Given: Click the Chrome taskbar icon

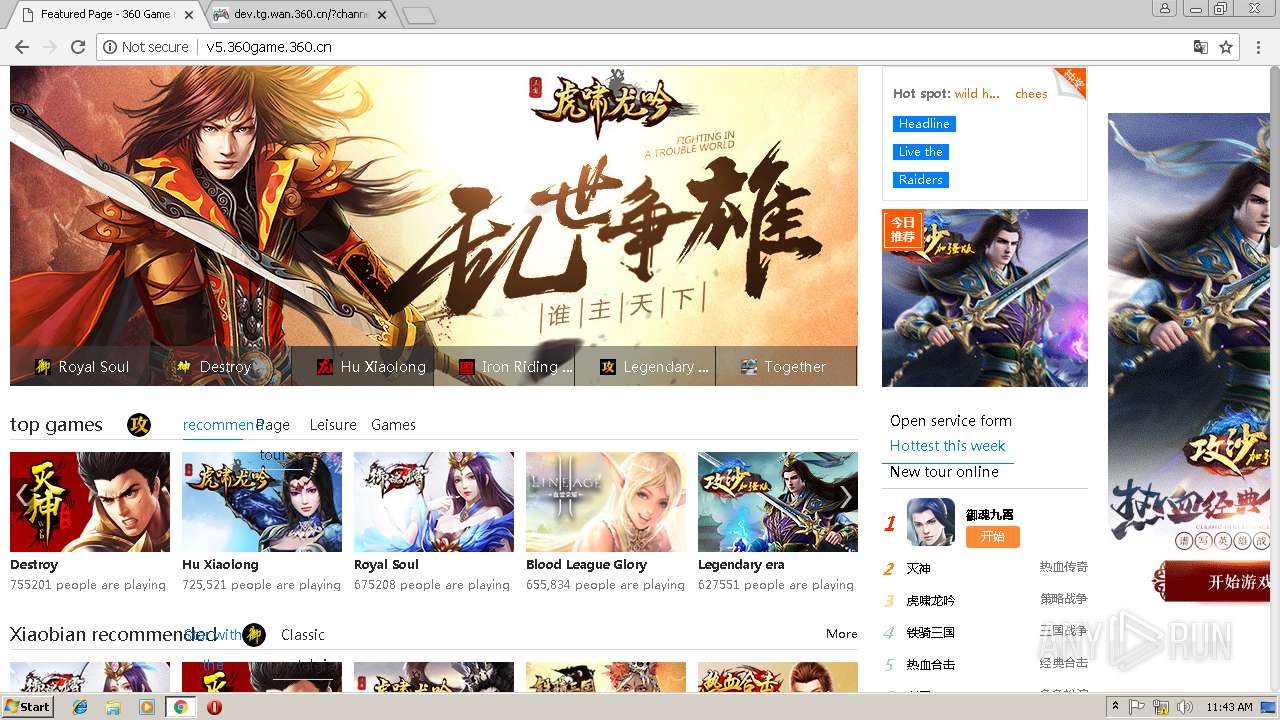Looking at the screenshot, I should point(180,707).
